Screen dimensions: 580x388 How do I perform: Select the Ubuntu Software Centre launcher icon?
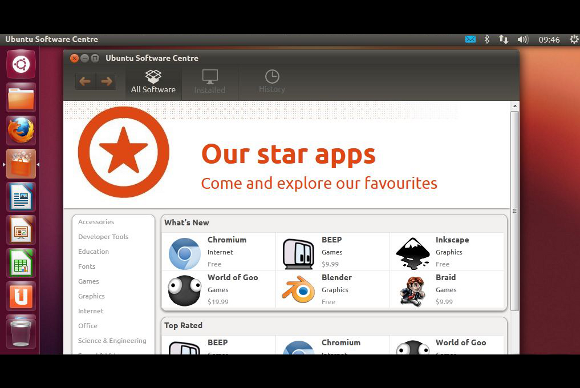pos(21,163)
